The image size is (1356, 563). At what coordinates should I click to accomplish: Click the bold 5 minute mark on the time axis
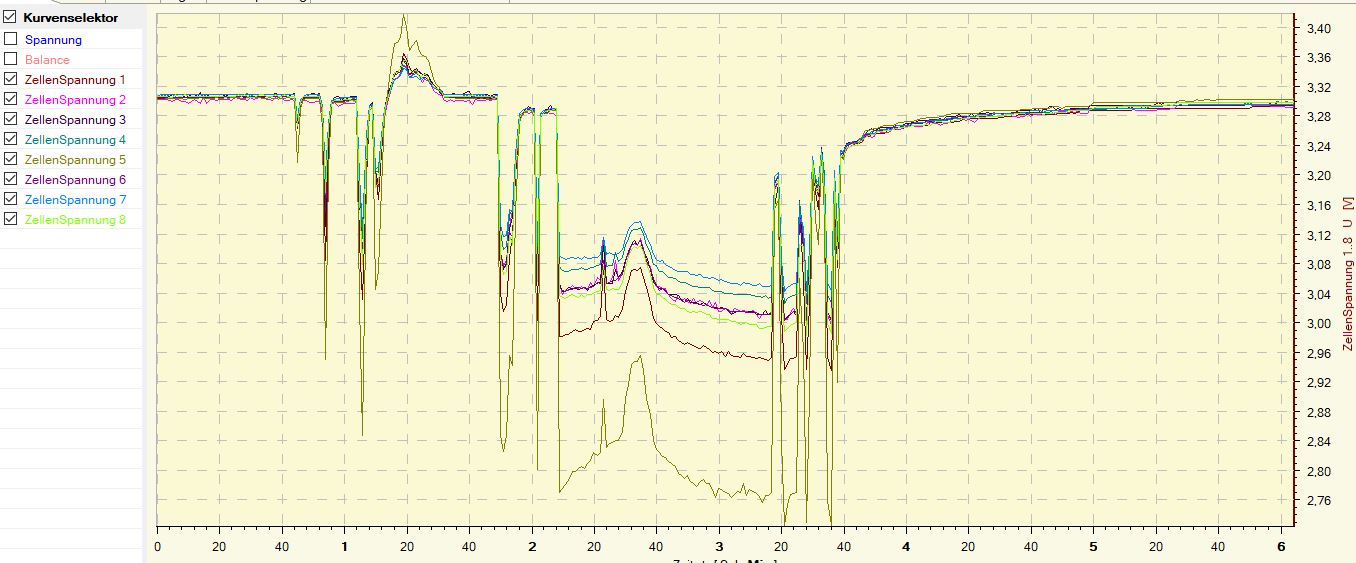1093,547
